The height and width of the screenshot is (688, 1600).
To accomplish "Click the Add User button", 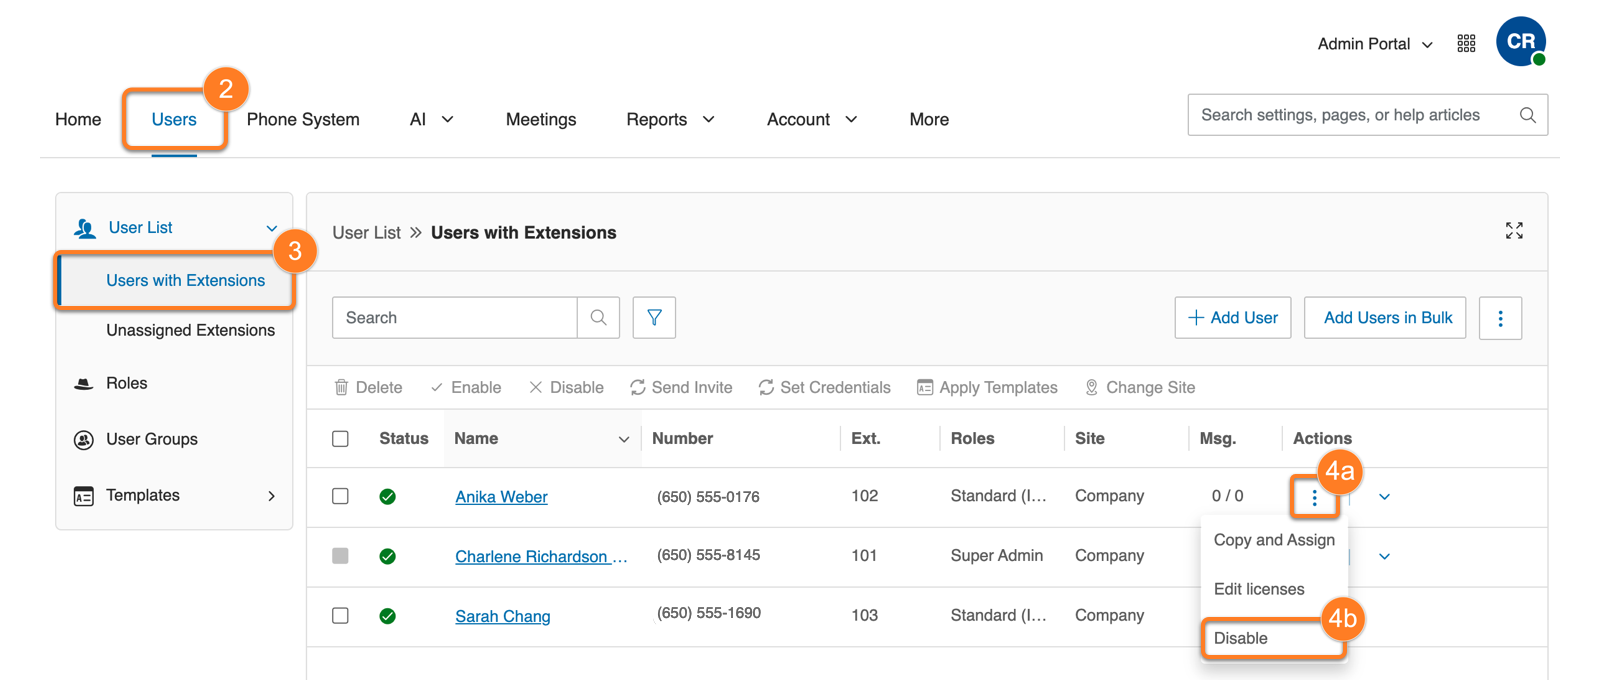I will (x=1232, y=318).
